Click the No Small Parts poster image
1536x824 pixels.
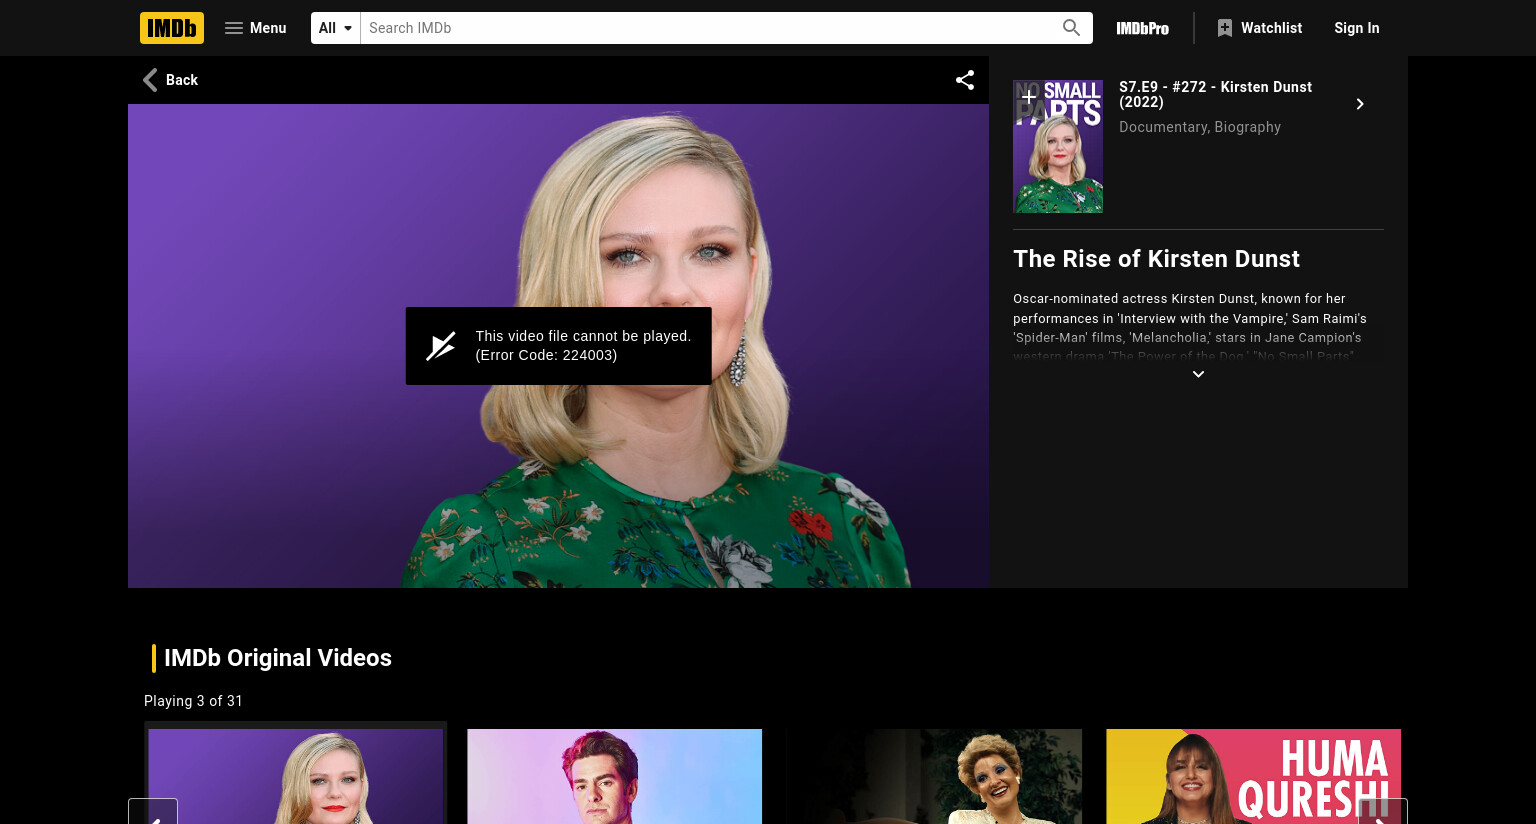(1058, 146)
